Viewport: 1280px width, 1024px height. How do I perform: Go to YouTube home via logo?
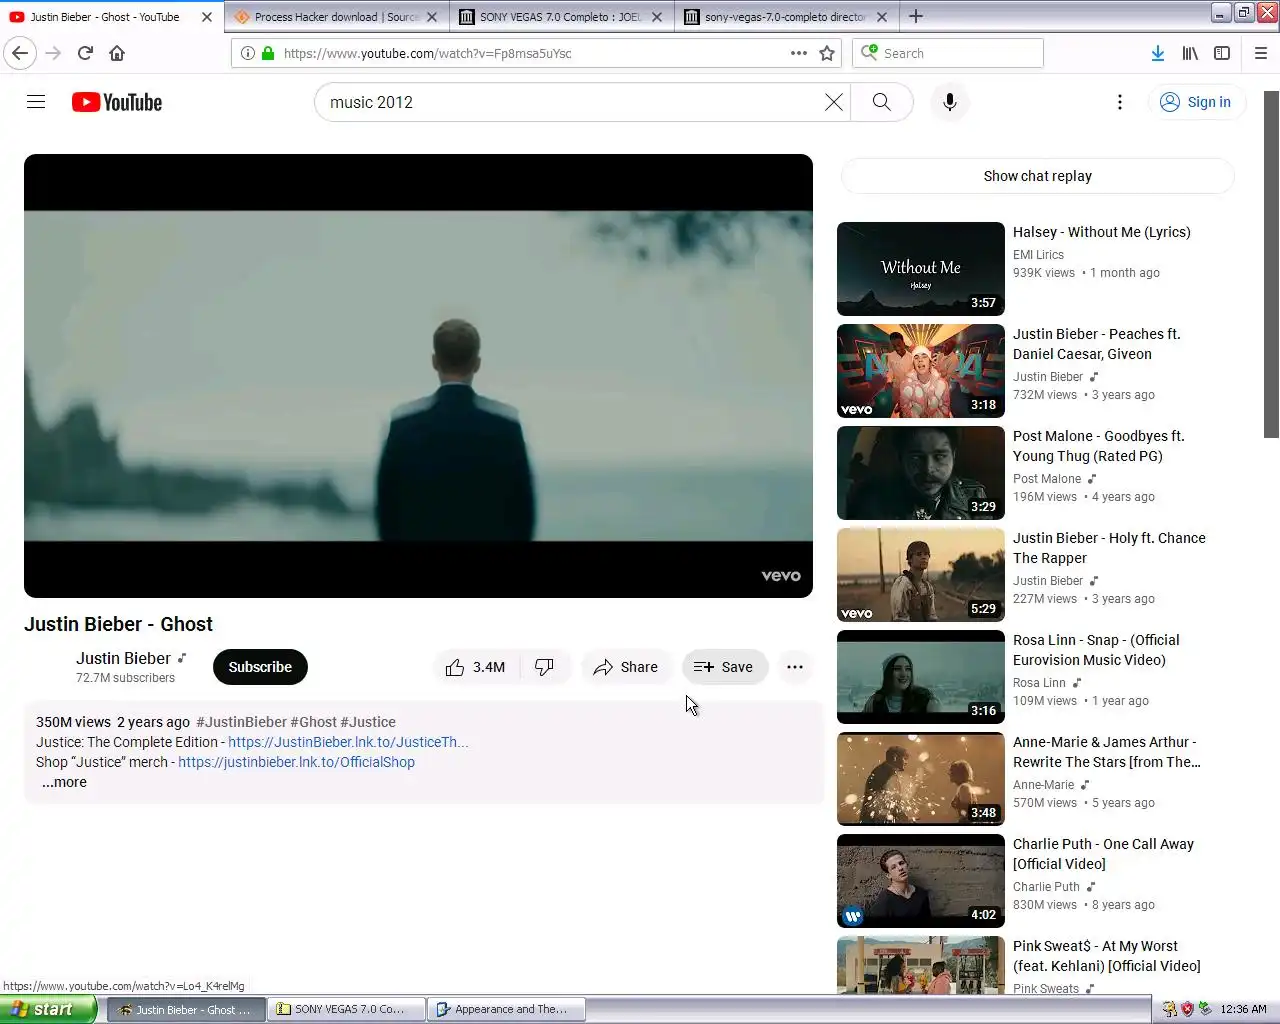point(117,102)
